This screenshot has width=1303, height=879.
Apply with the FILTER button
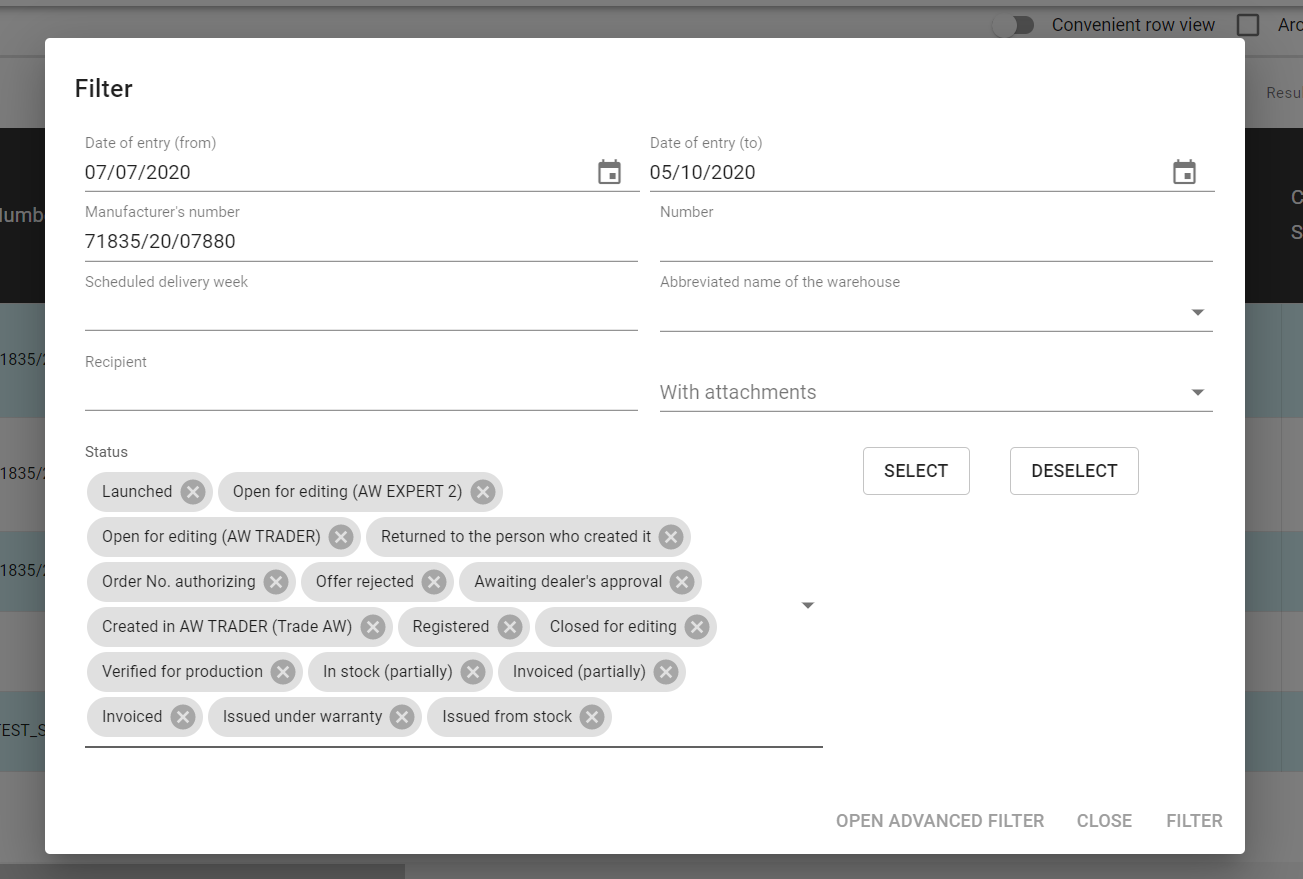[1194, 821]
